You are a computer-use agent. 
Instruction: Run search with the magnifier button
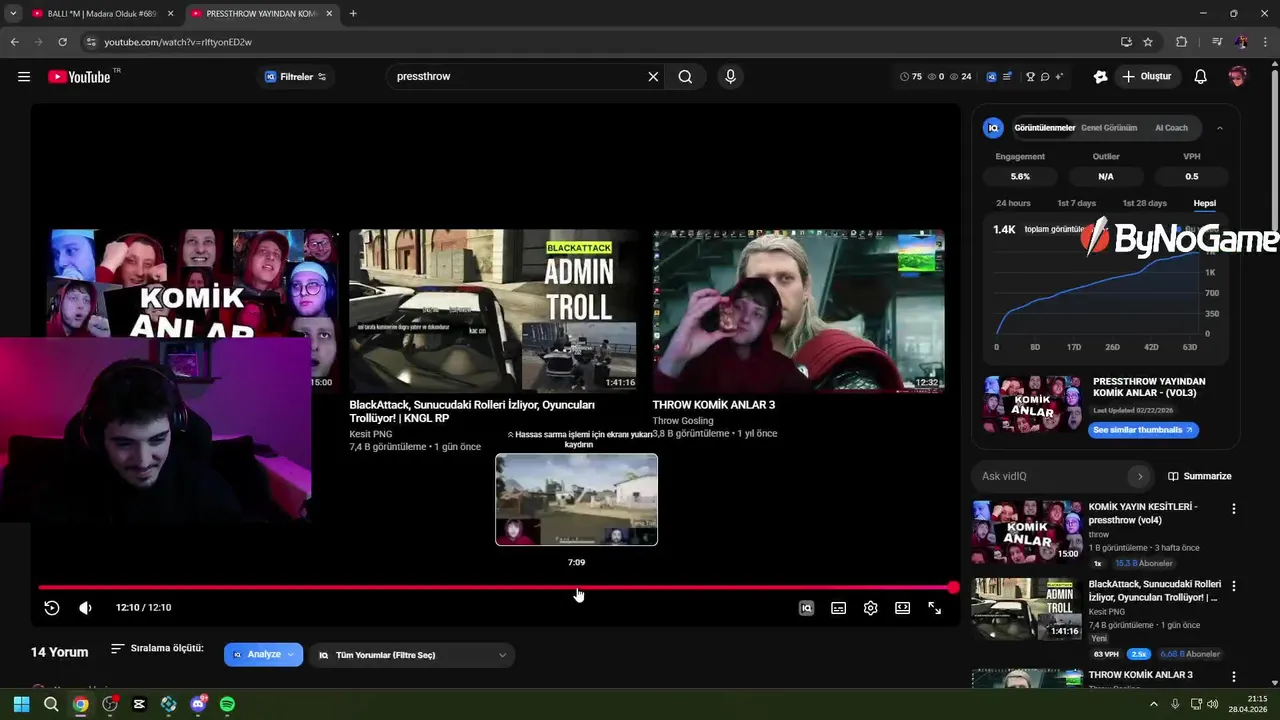click(685, 77)
